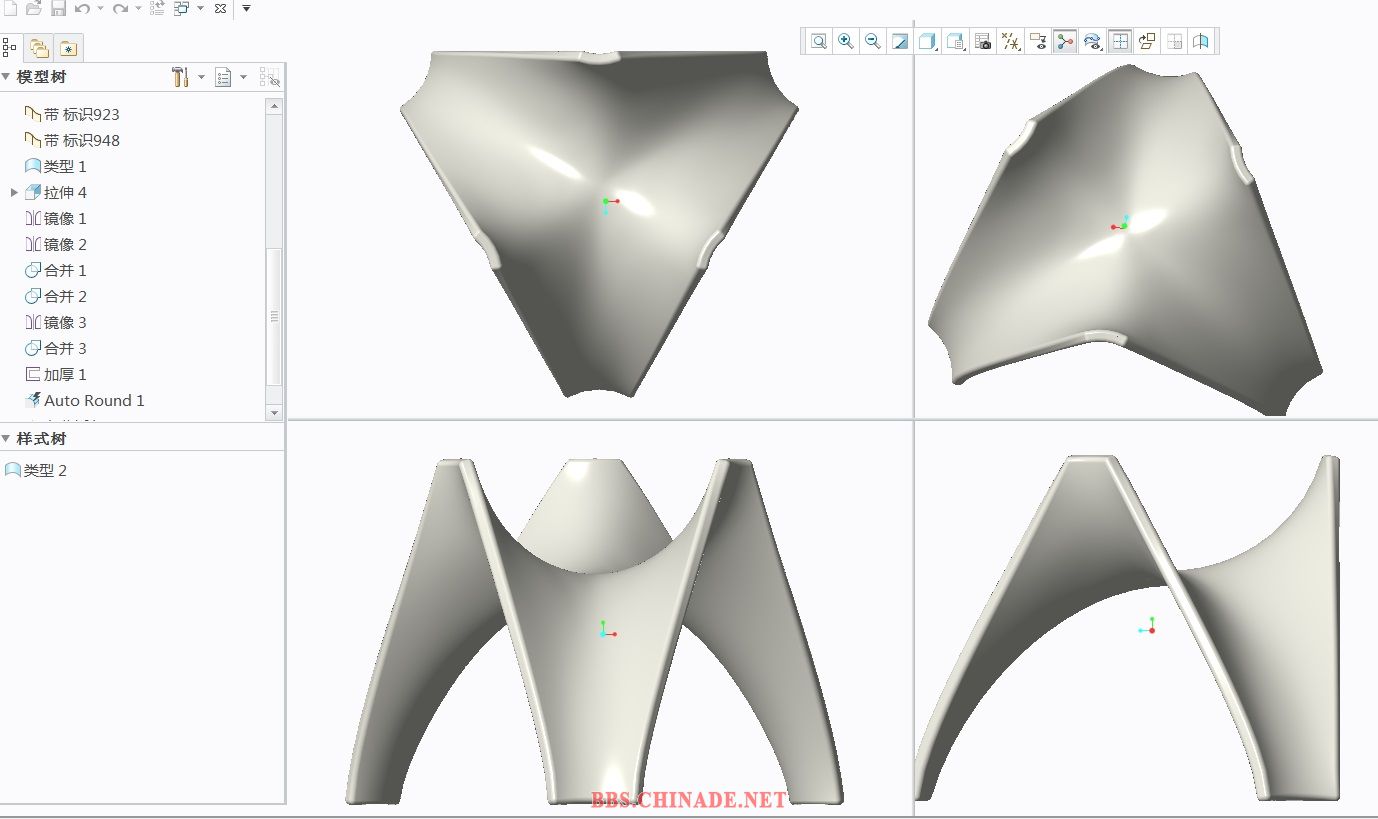Click the model tree Settings hammer icon
Viewport: 1378px width, 819px height.
(180, 77)
